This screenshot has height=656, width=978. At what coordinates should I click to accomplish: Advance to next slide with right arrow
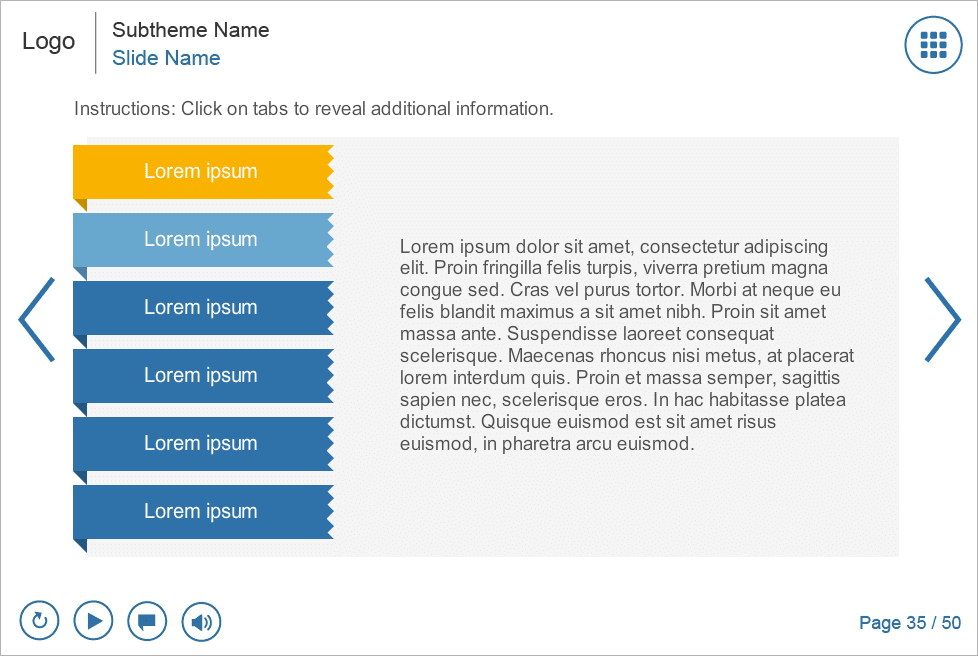point(942,319)
